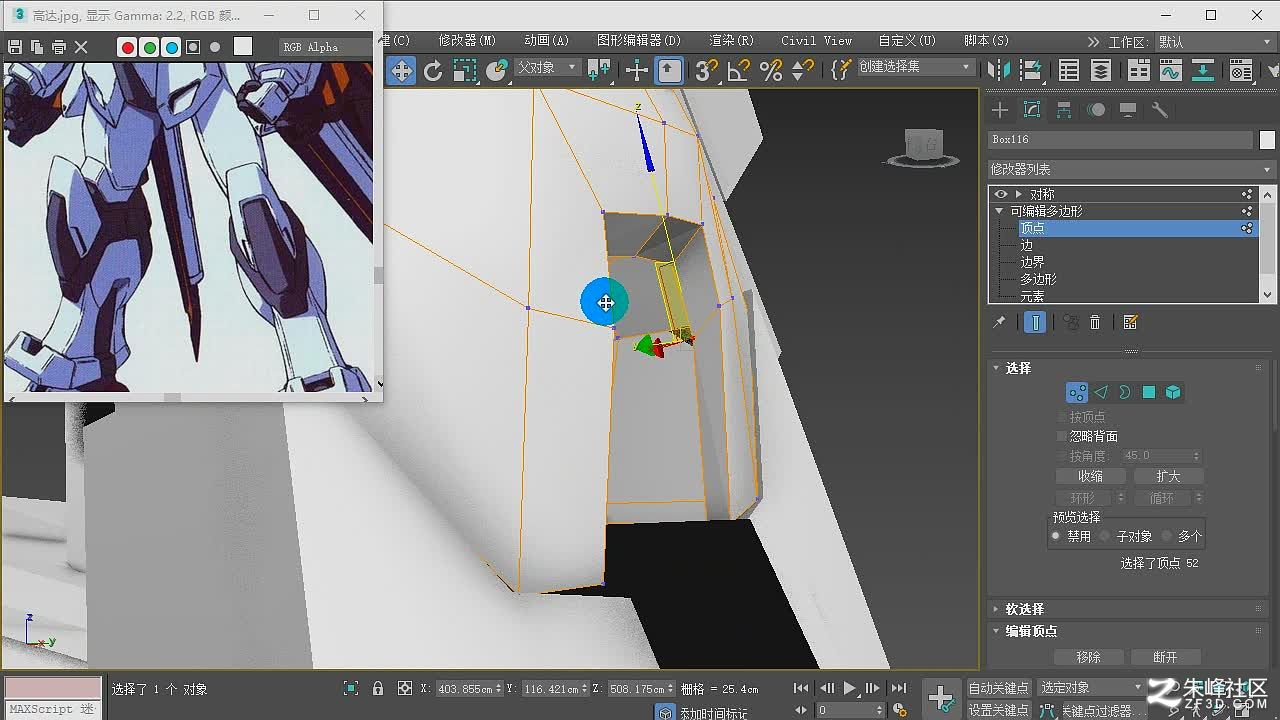Open the 父对象 reference coordinate dropdown
Viewport: 1280px width, 720px height.
tap(547, 67)
